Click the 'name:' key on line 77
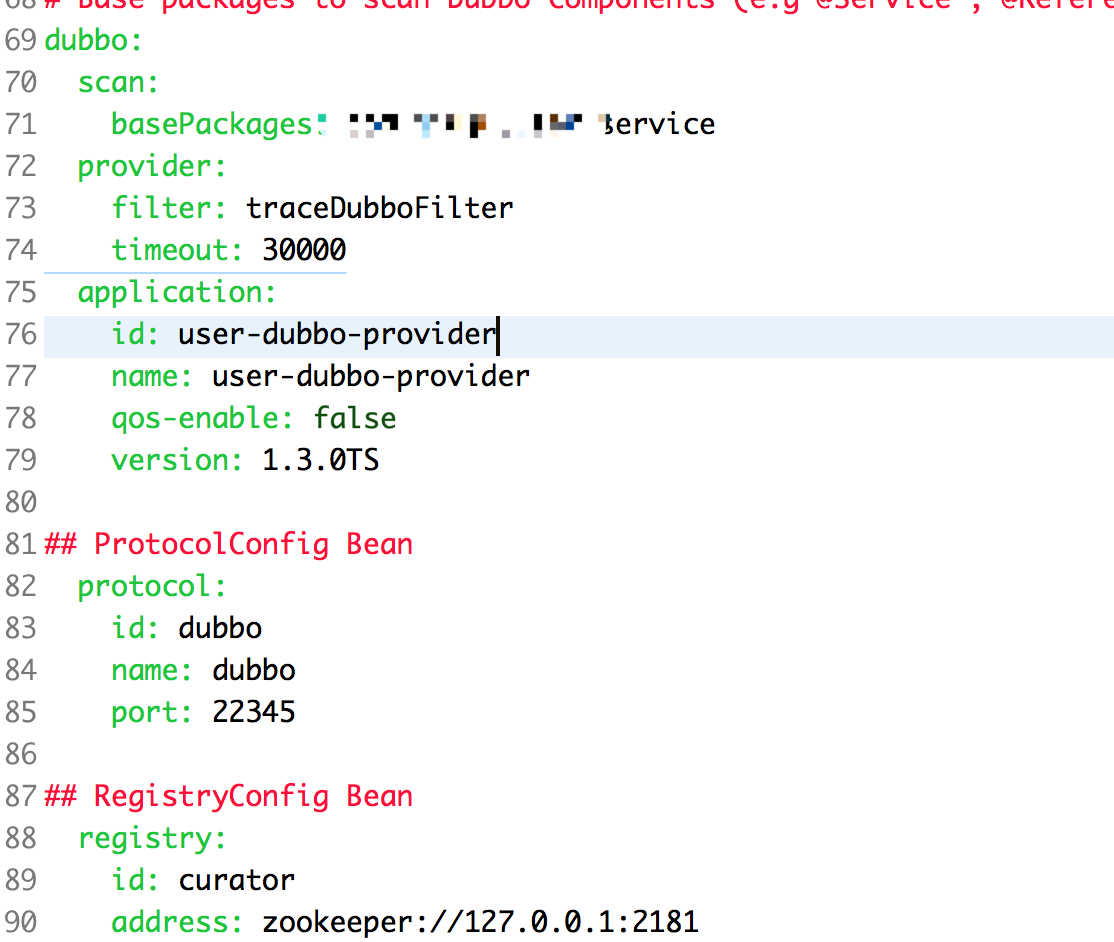 click(x=151, y=377)
